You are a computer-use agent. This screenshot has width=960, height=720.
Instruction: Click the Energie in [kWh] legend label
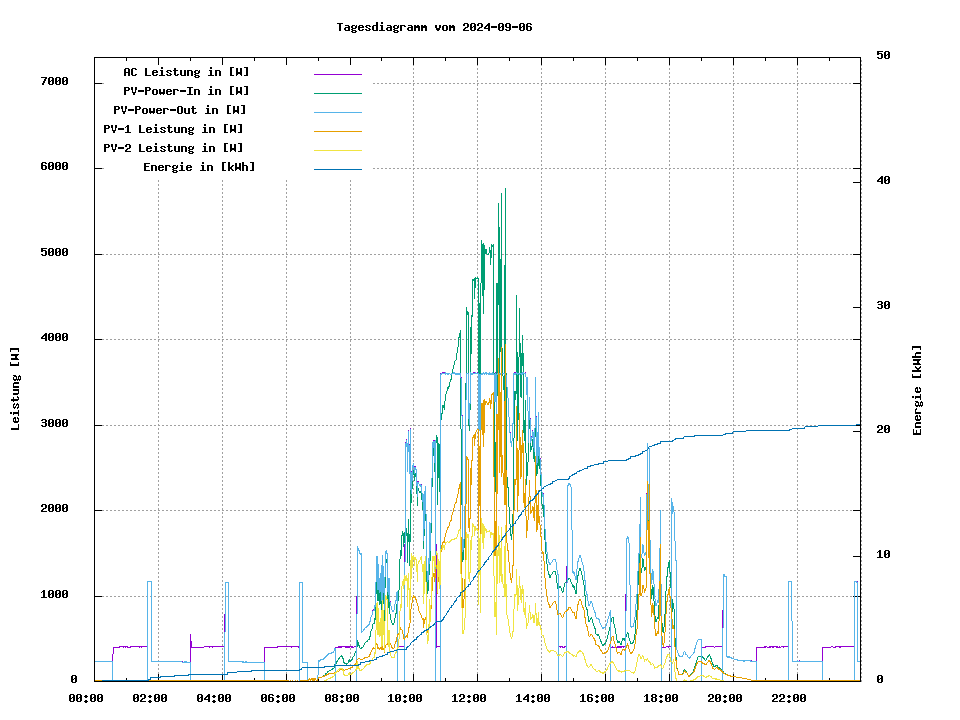pos(199,167)
